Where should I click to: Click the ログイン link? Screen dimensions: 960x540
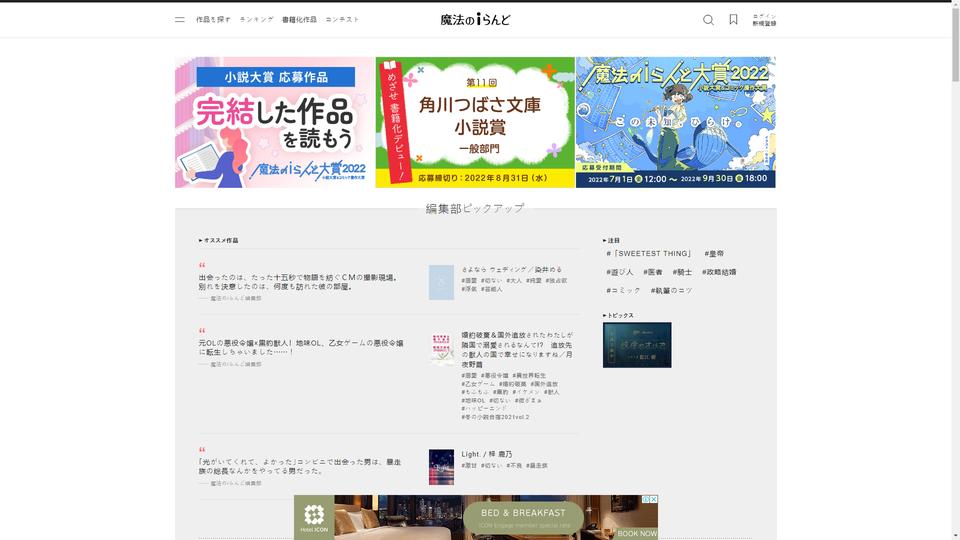tap(764, 16)
